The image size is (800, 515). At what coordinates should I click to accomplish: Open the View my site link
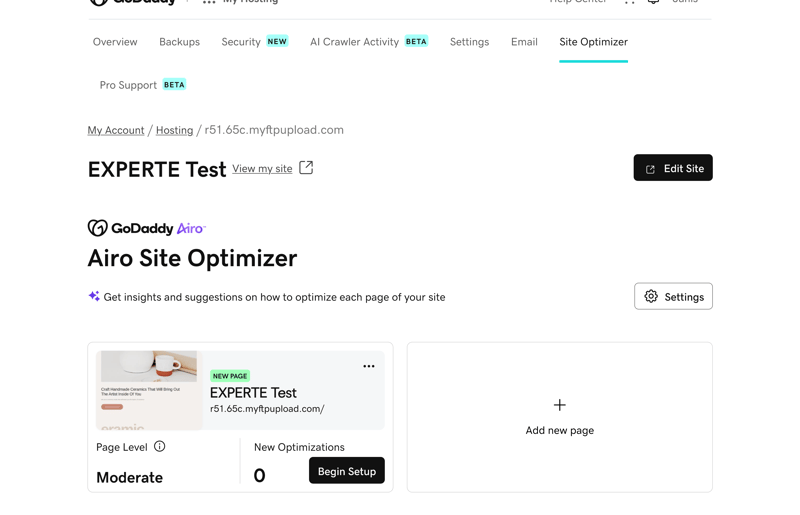262,168
